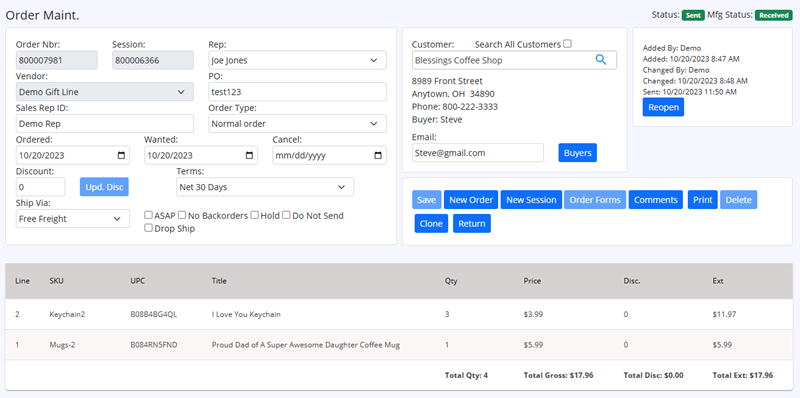Viewport: 800px width, 398px height.
Task: Click the Qty column header
Action: coord(451,281)
